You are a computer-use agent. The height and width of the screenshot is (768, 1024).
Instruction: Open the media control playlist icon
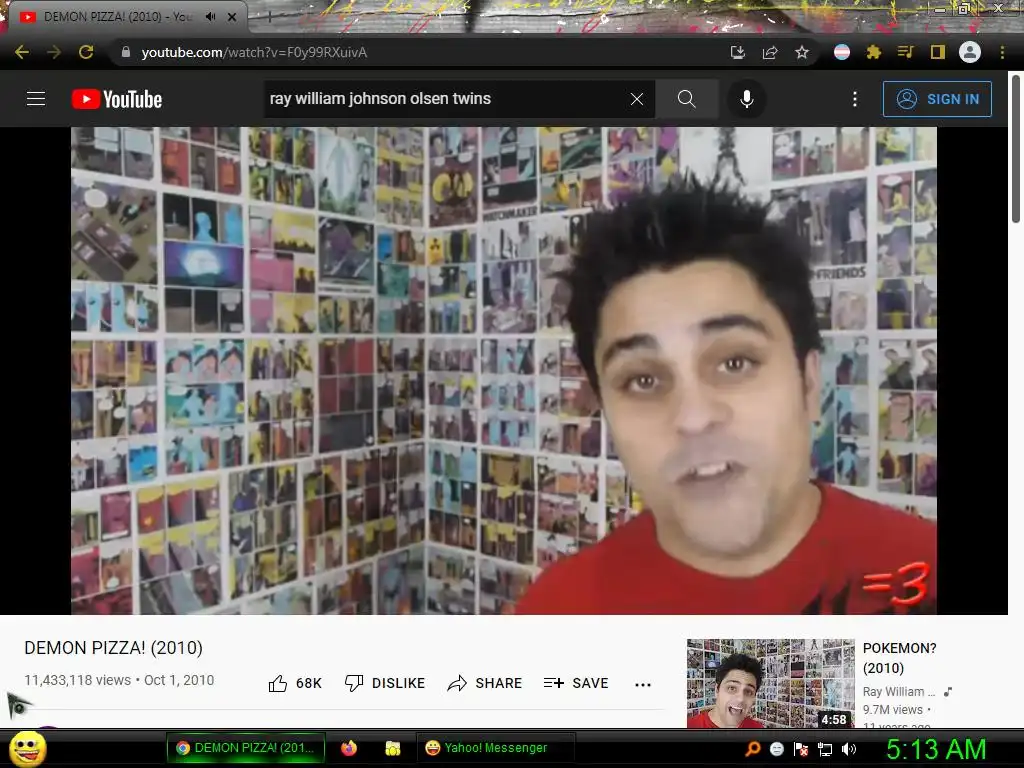905,52
